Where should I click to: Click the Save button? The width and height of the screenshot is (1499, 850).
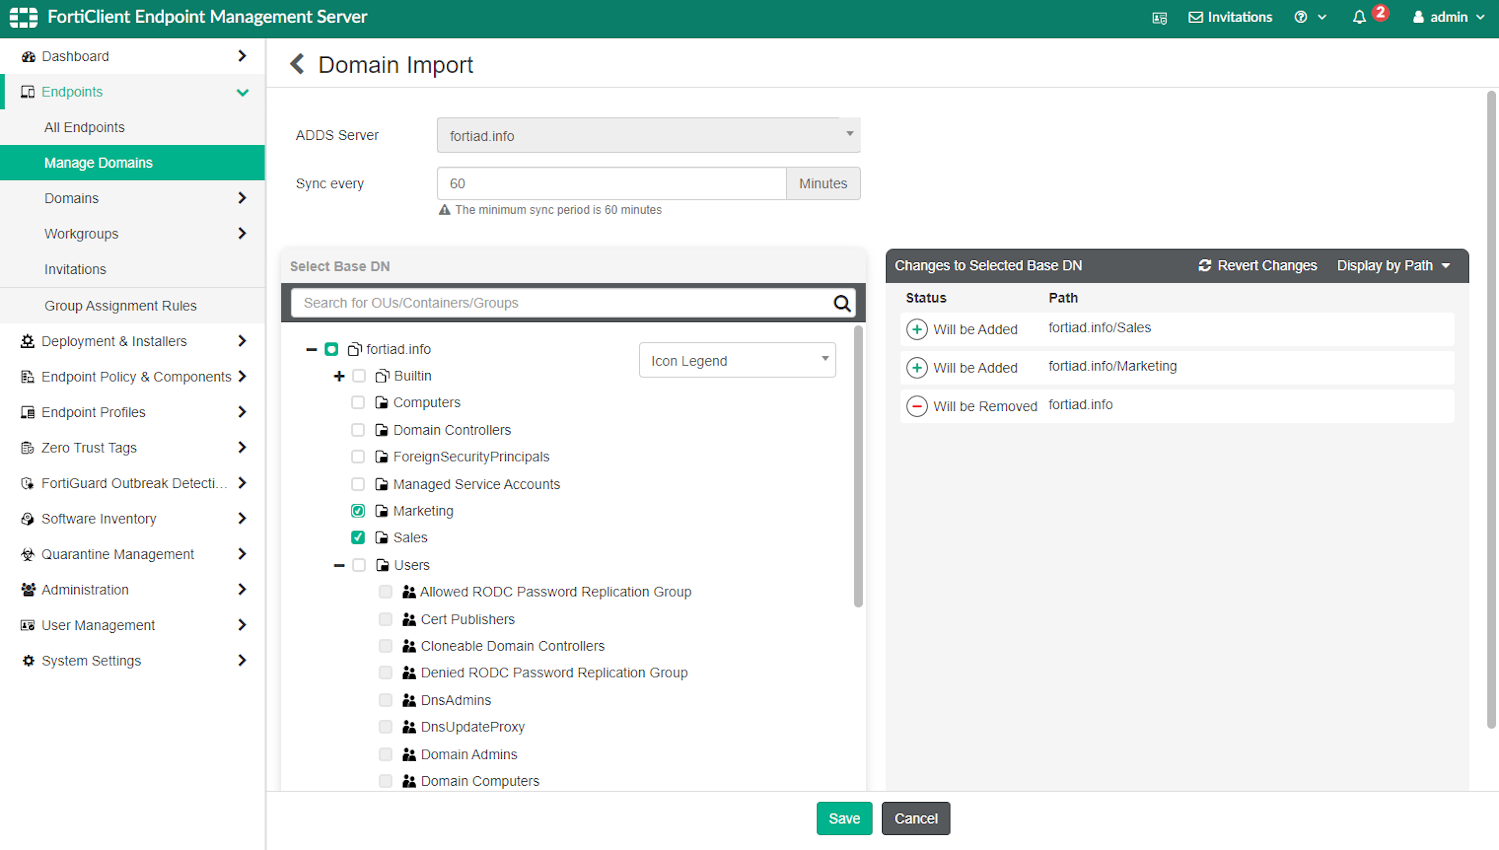tap(843, 818)
